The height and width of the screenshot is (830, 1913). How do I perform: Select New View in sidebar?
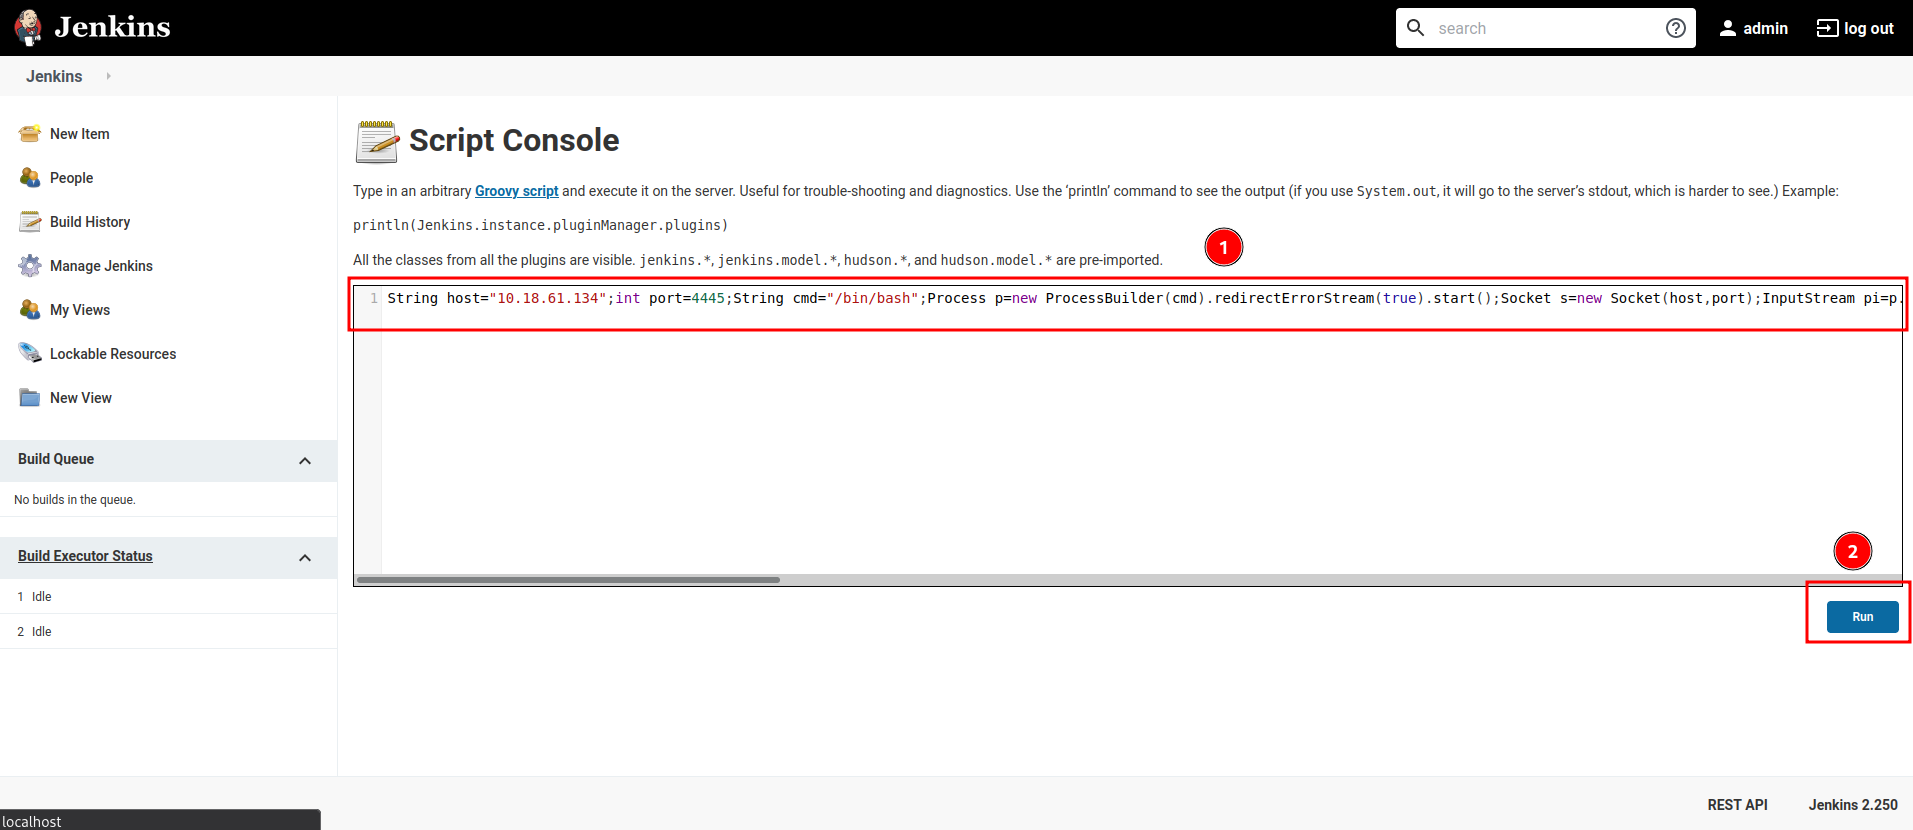pyautogui.click(x=81, y=398)
